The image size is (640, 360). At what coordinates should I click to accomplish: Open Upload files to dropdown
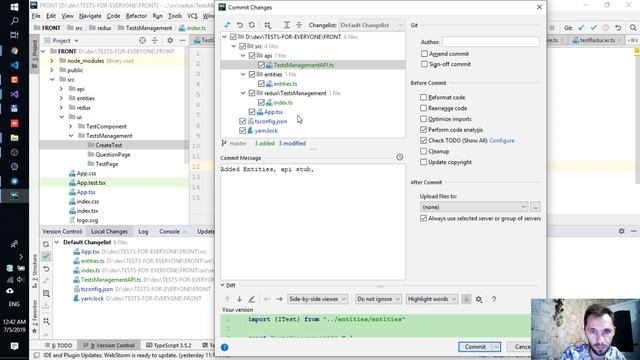tap(474, 207)
